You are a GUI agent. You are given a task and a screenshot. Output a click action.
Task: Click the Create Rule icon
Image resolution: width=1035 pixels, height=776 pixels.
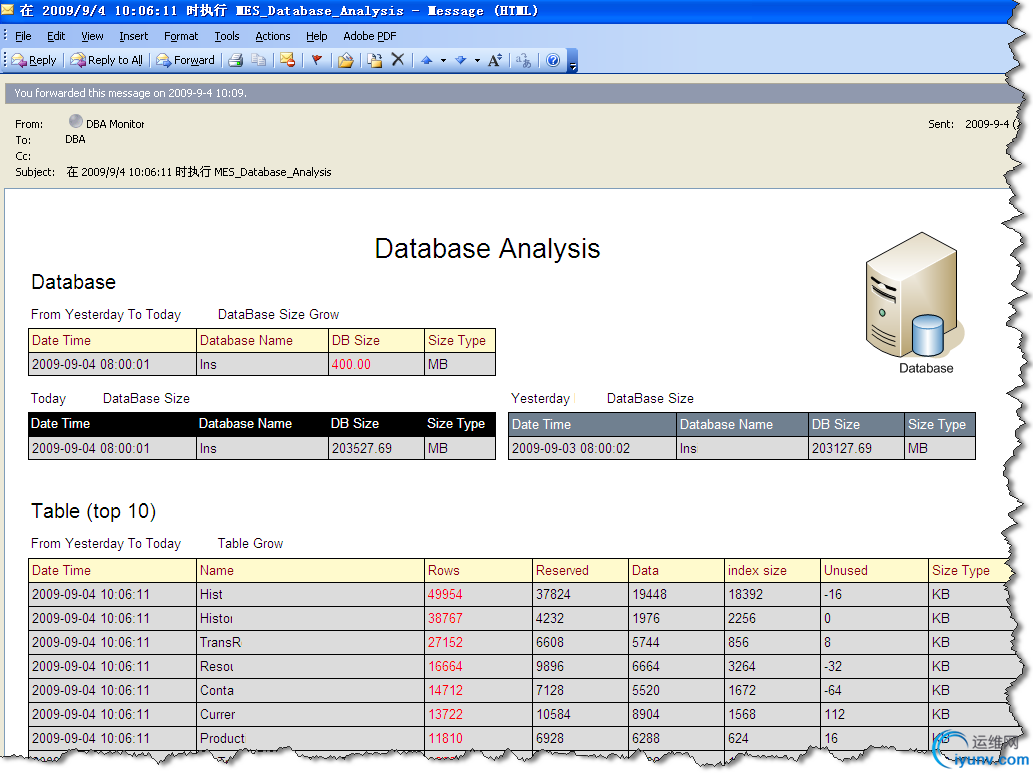coord(375,61)
